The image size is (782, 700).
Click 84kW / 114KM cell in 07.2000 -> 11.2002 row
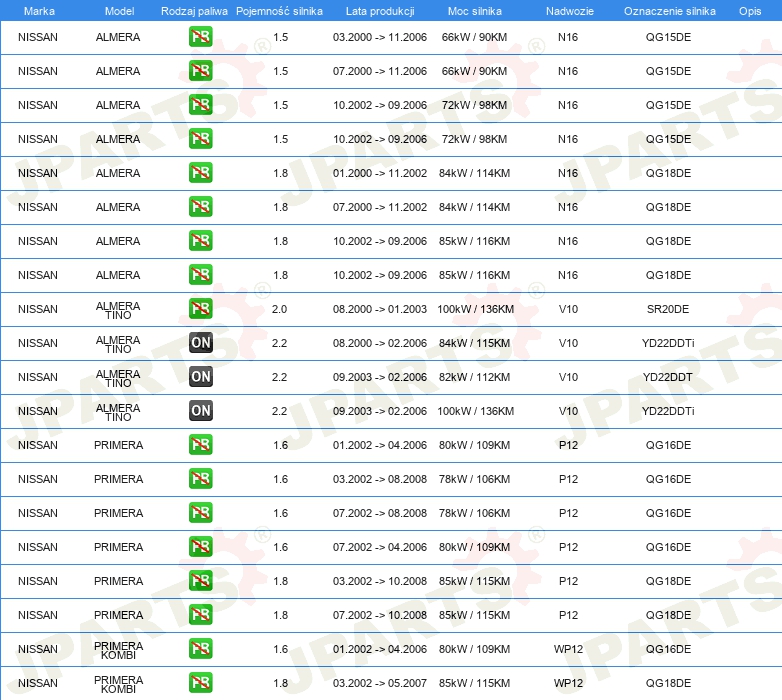click(474, 207)
